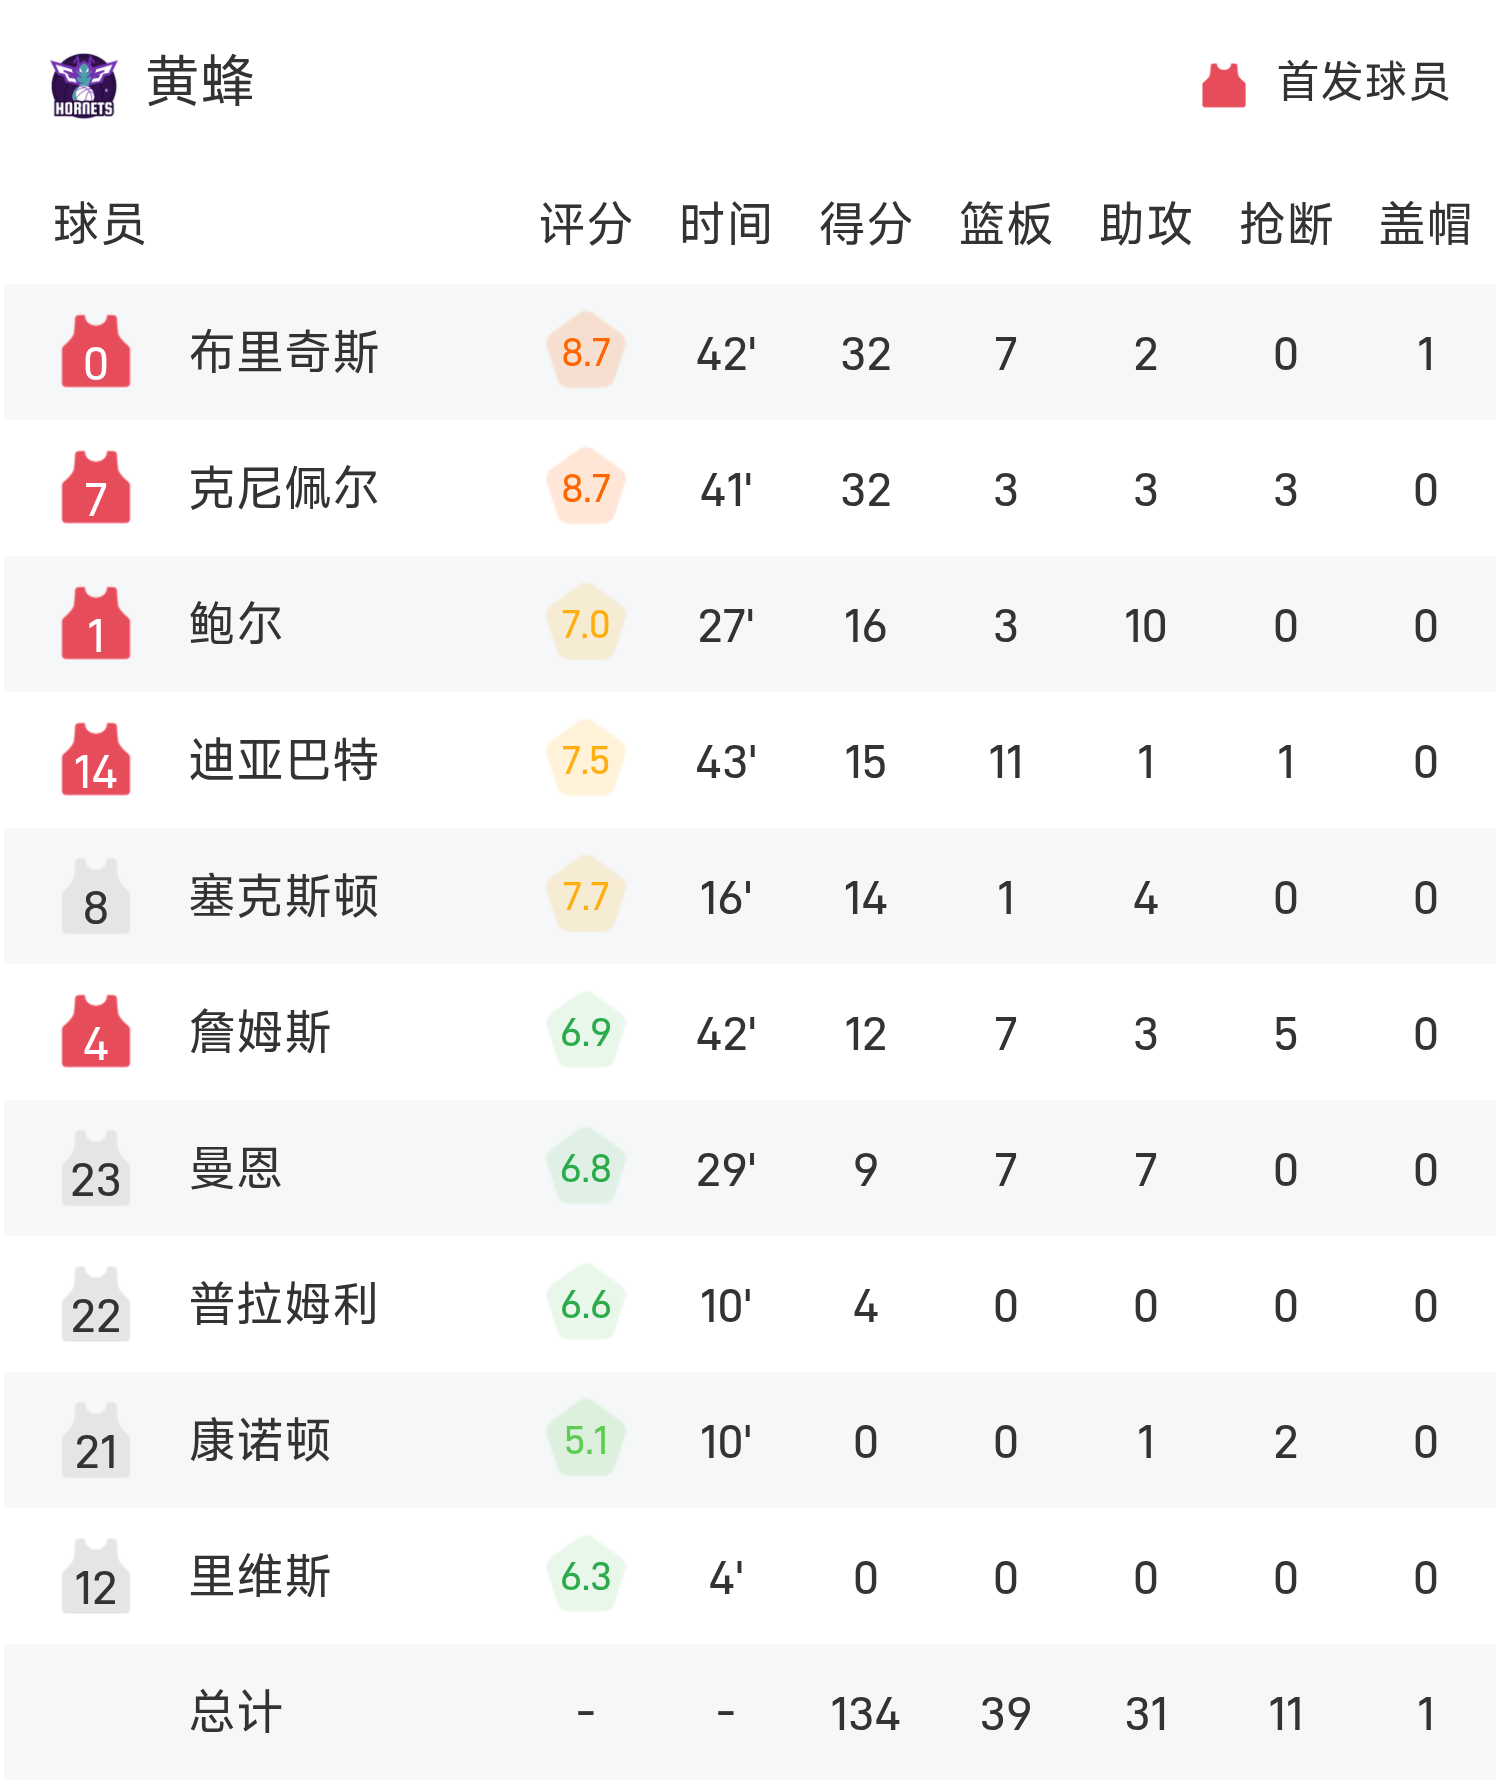This screenshot has width=1500, height=1784.
Task: Click the red starter jersey legend icon
Action: [x=1223, y=85]
